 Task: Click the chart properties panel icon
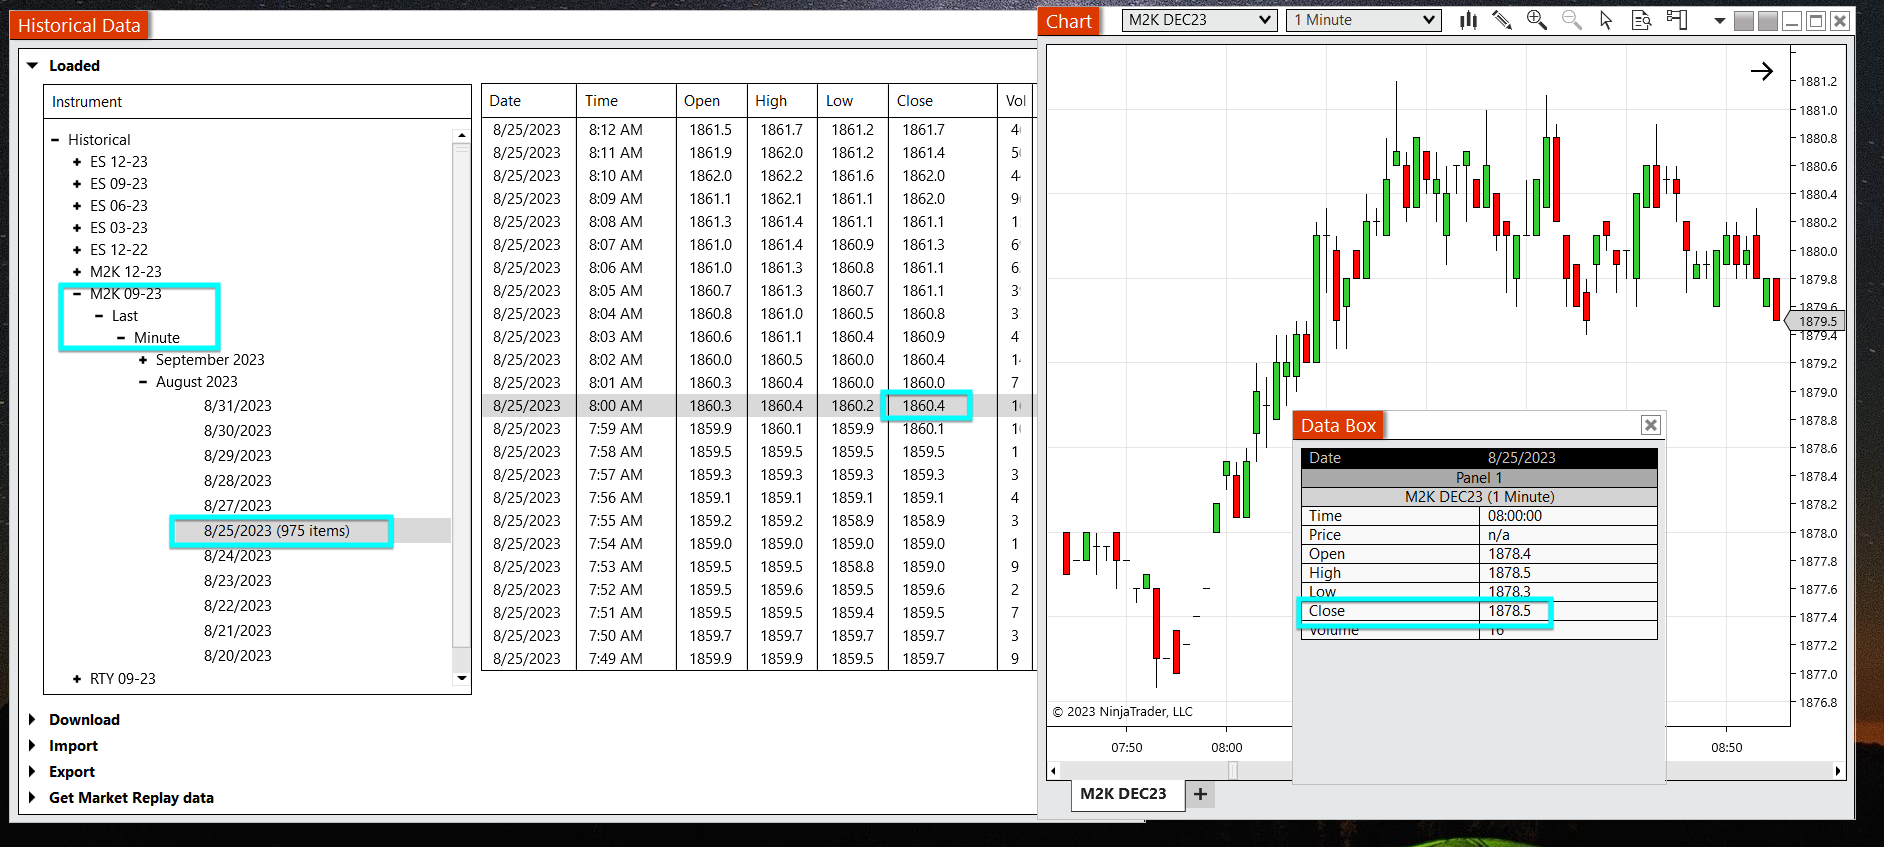pyautogui.click(x=1677, y=20)
